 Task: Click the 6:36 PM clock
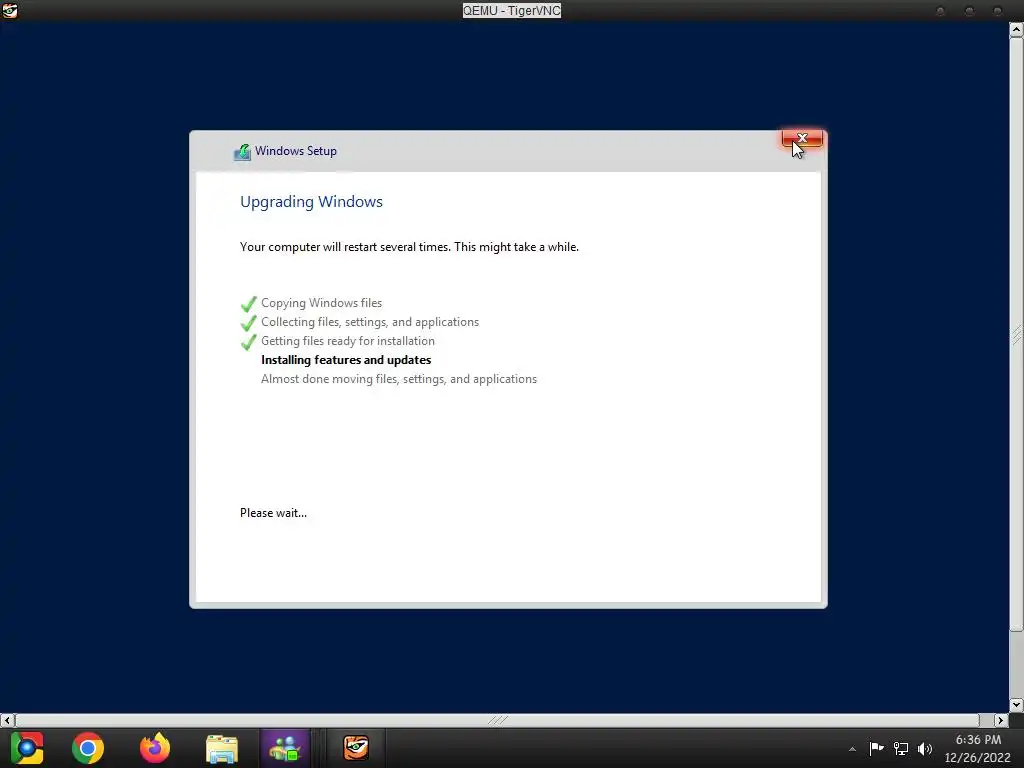978,740
